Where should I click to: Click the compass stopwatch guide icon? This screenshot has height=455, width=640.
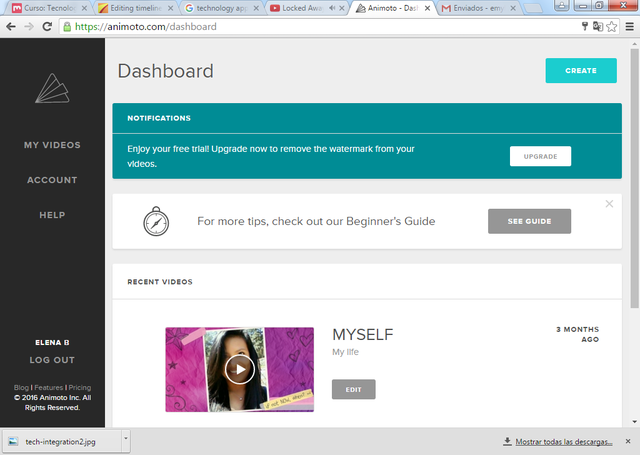156,221
